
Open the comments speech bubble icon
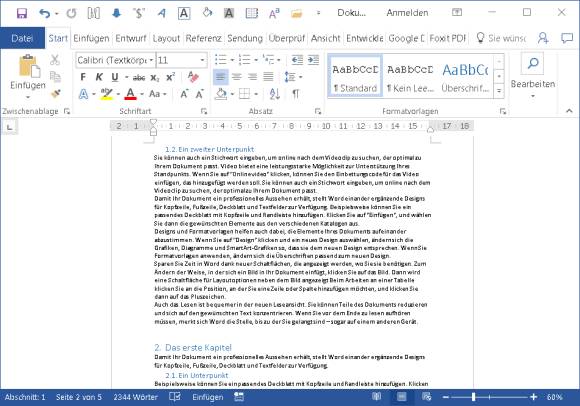click(x=567, y=38)
